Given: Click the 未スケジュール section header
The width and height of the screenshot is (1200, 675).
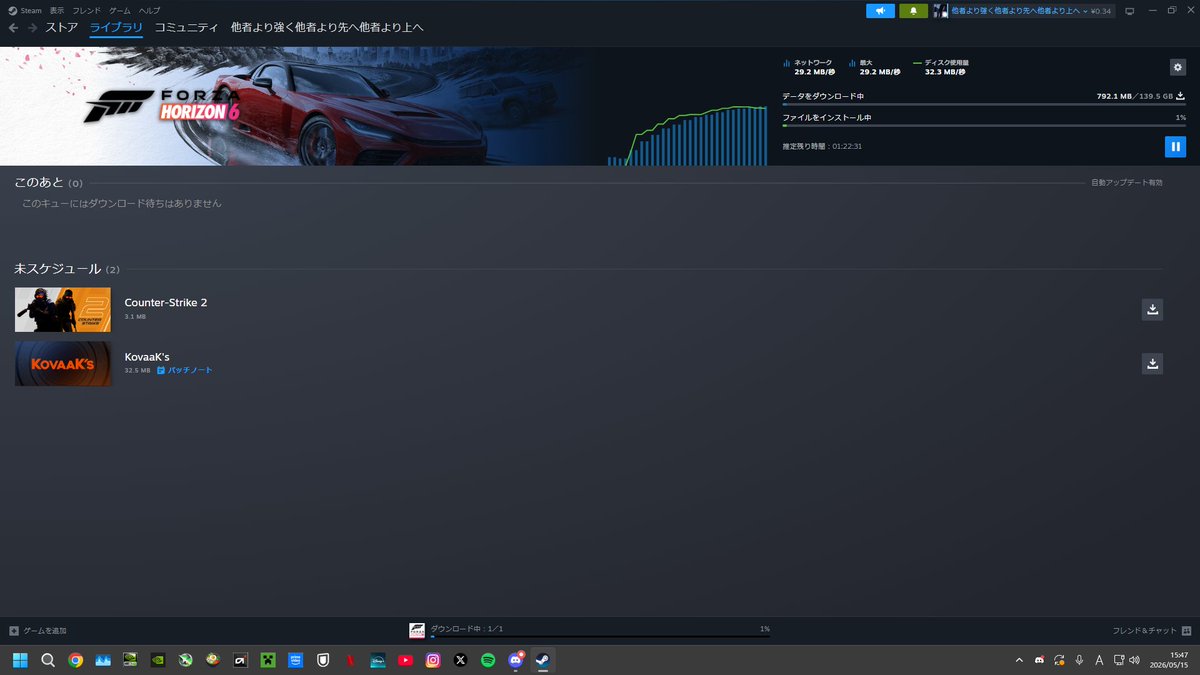Looking at the screenshot, I should (x=67, y=269).
